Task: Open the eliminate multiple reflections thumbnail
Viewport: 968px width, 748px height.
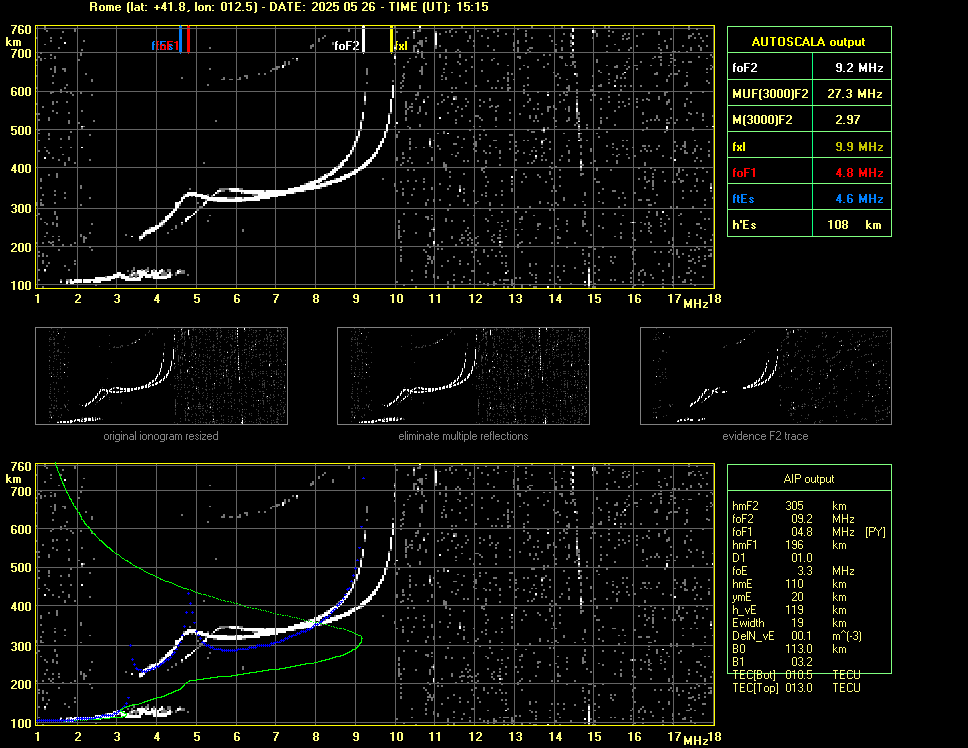Action: click(464, 376)
